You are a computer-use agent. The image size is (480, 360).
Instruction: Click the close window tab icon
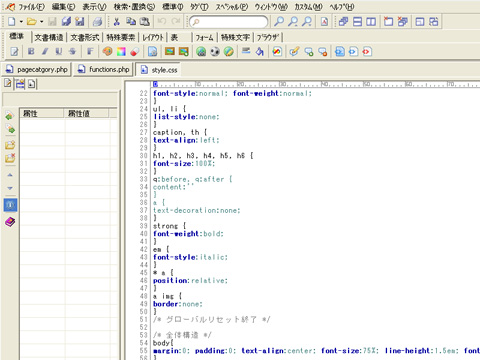[x=388, y=22]
